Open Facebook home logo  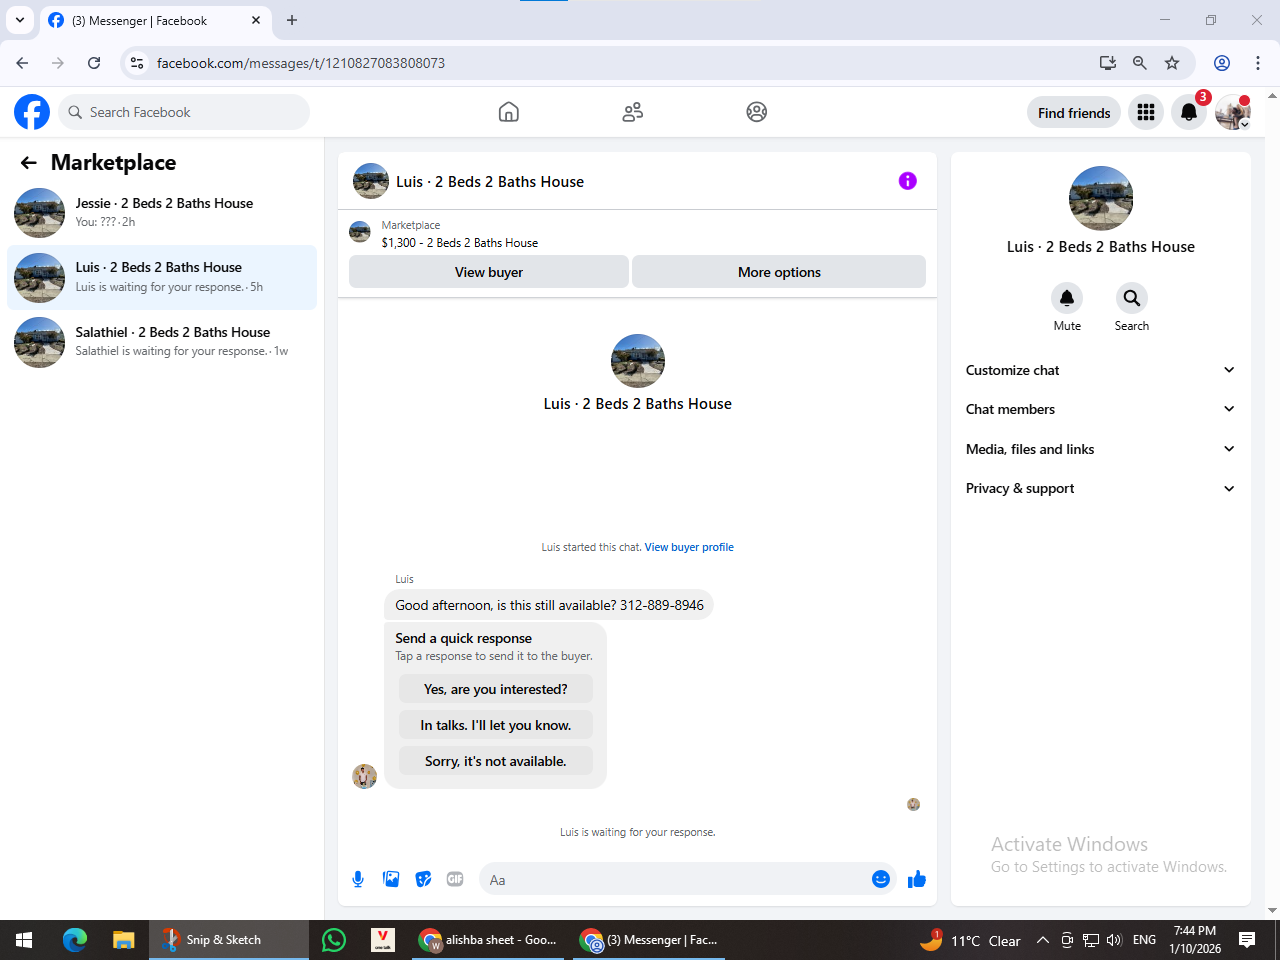click(x=32, y=112)
